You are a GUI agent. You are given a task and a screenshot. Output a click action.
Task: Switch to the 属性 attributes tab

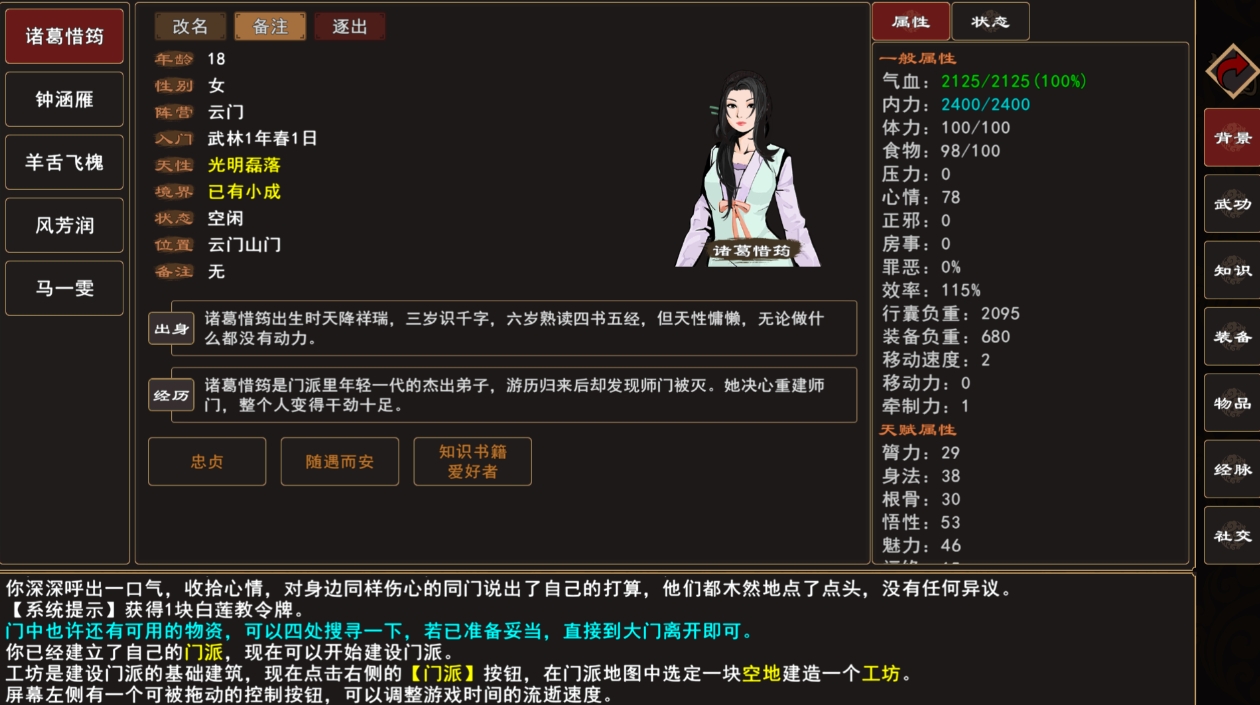pos(910,21)
